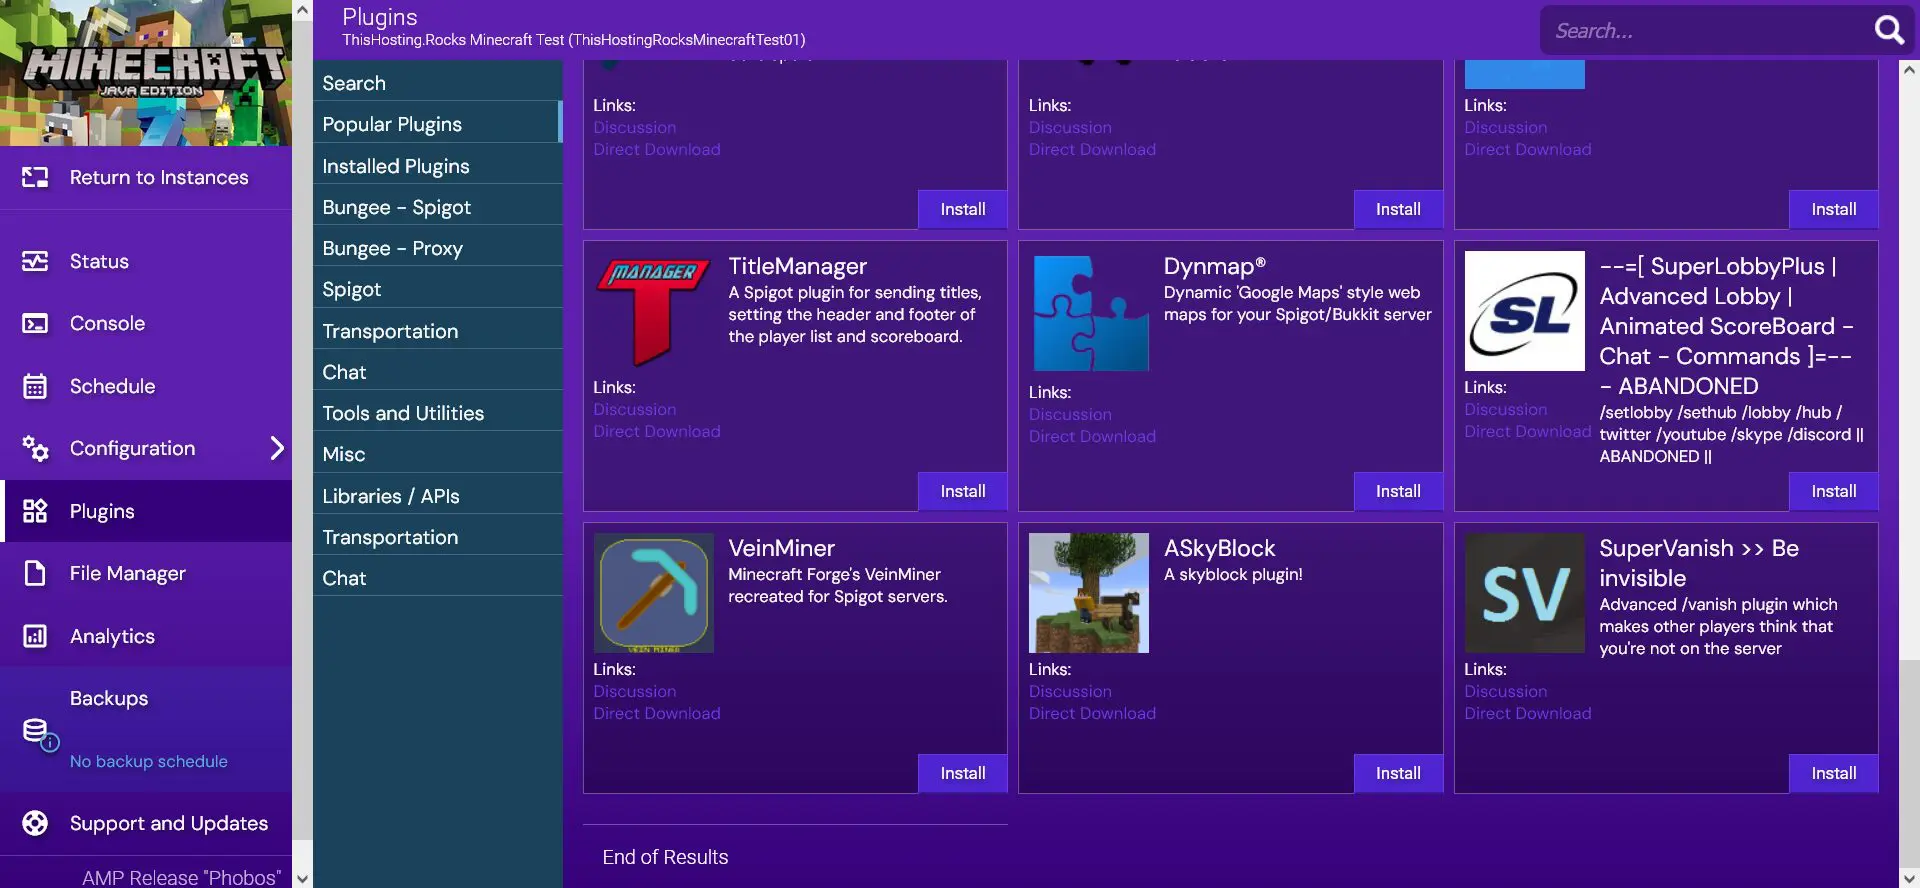Install the SuperVanish plugin
The image size is (1920, 888).
[x=1833, y=773]
